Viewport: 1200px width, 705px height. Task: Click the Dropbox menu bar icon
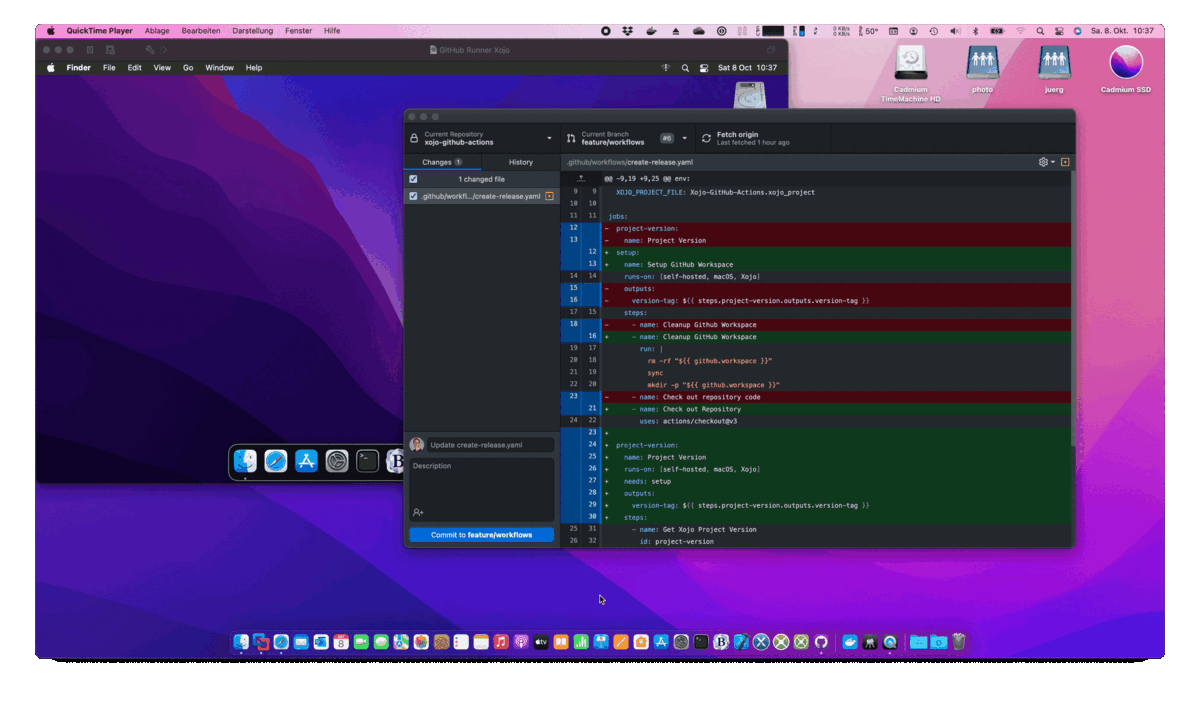pyautogui.click(x=628, y=31)
